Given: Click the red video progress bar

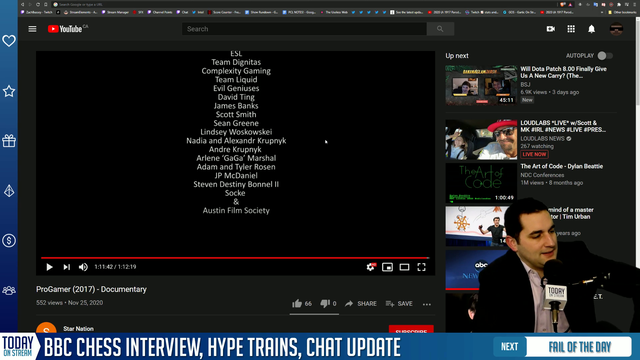Looking at the screenshot, I should point(235,258).
